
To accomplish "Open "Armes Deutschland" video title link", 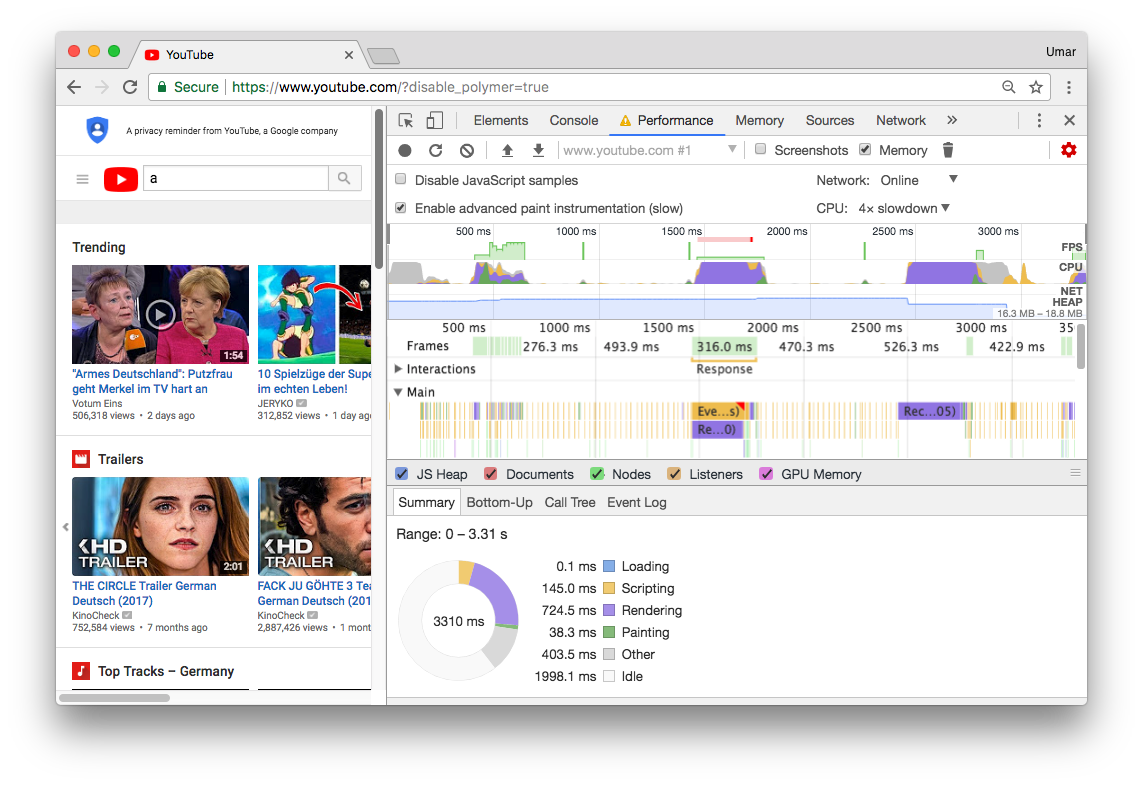I will click(x=152, y=381).
